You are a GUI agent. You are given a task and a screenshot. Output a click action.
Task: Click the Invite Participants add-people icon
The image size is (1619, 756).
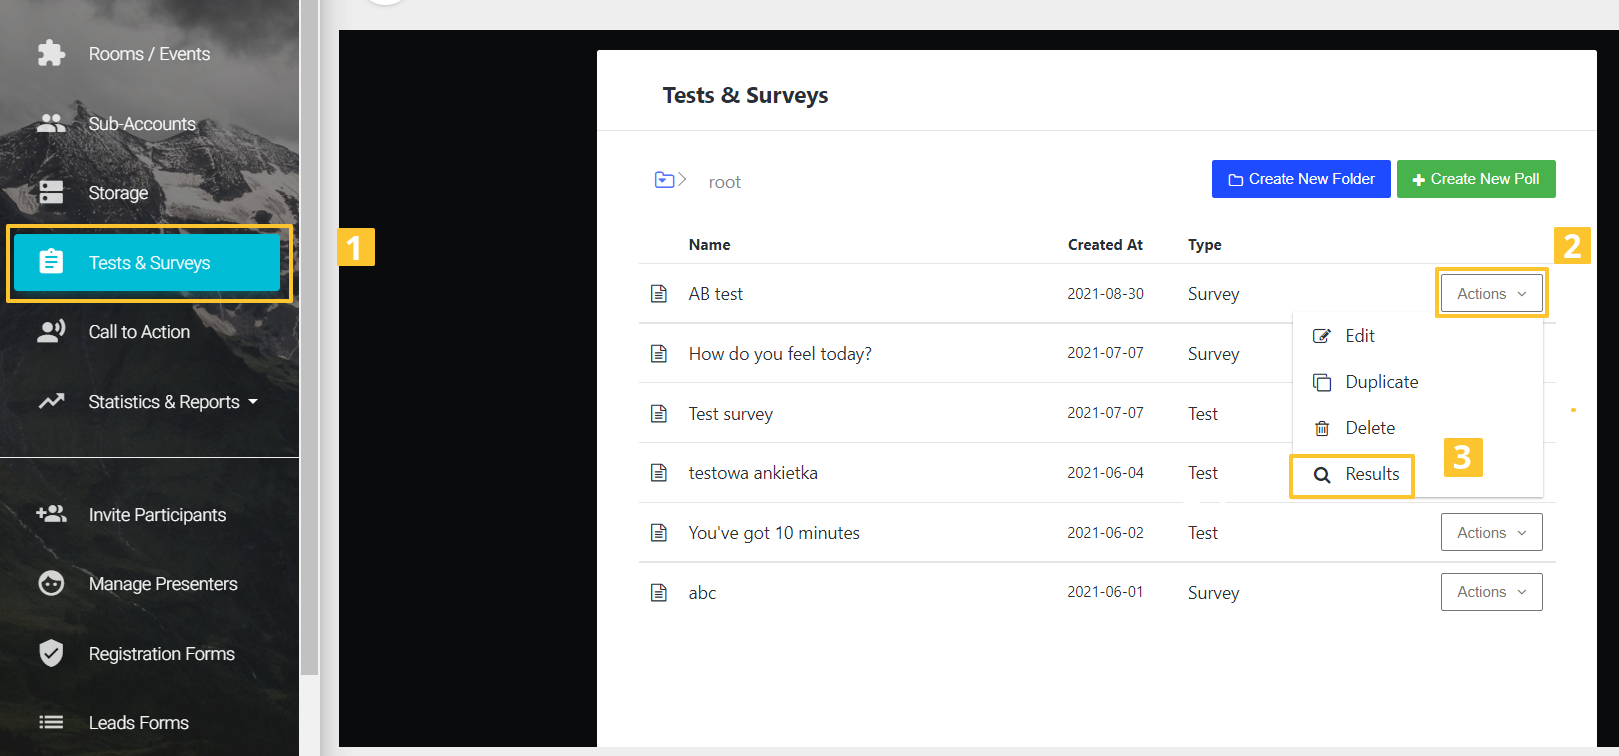tap(51, 514)
